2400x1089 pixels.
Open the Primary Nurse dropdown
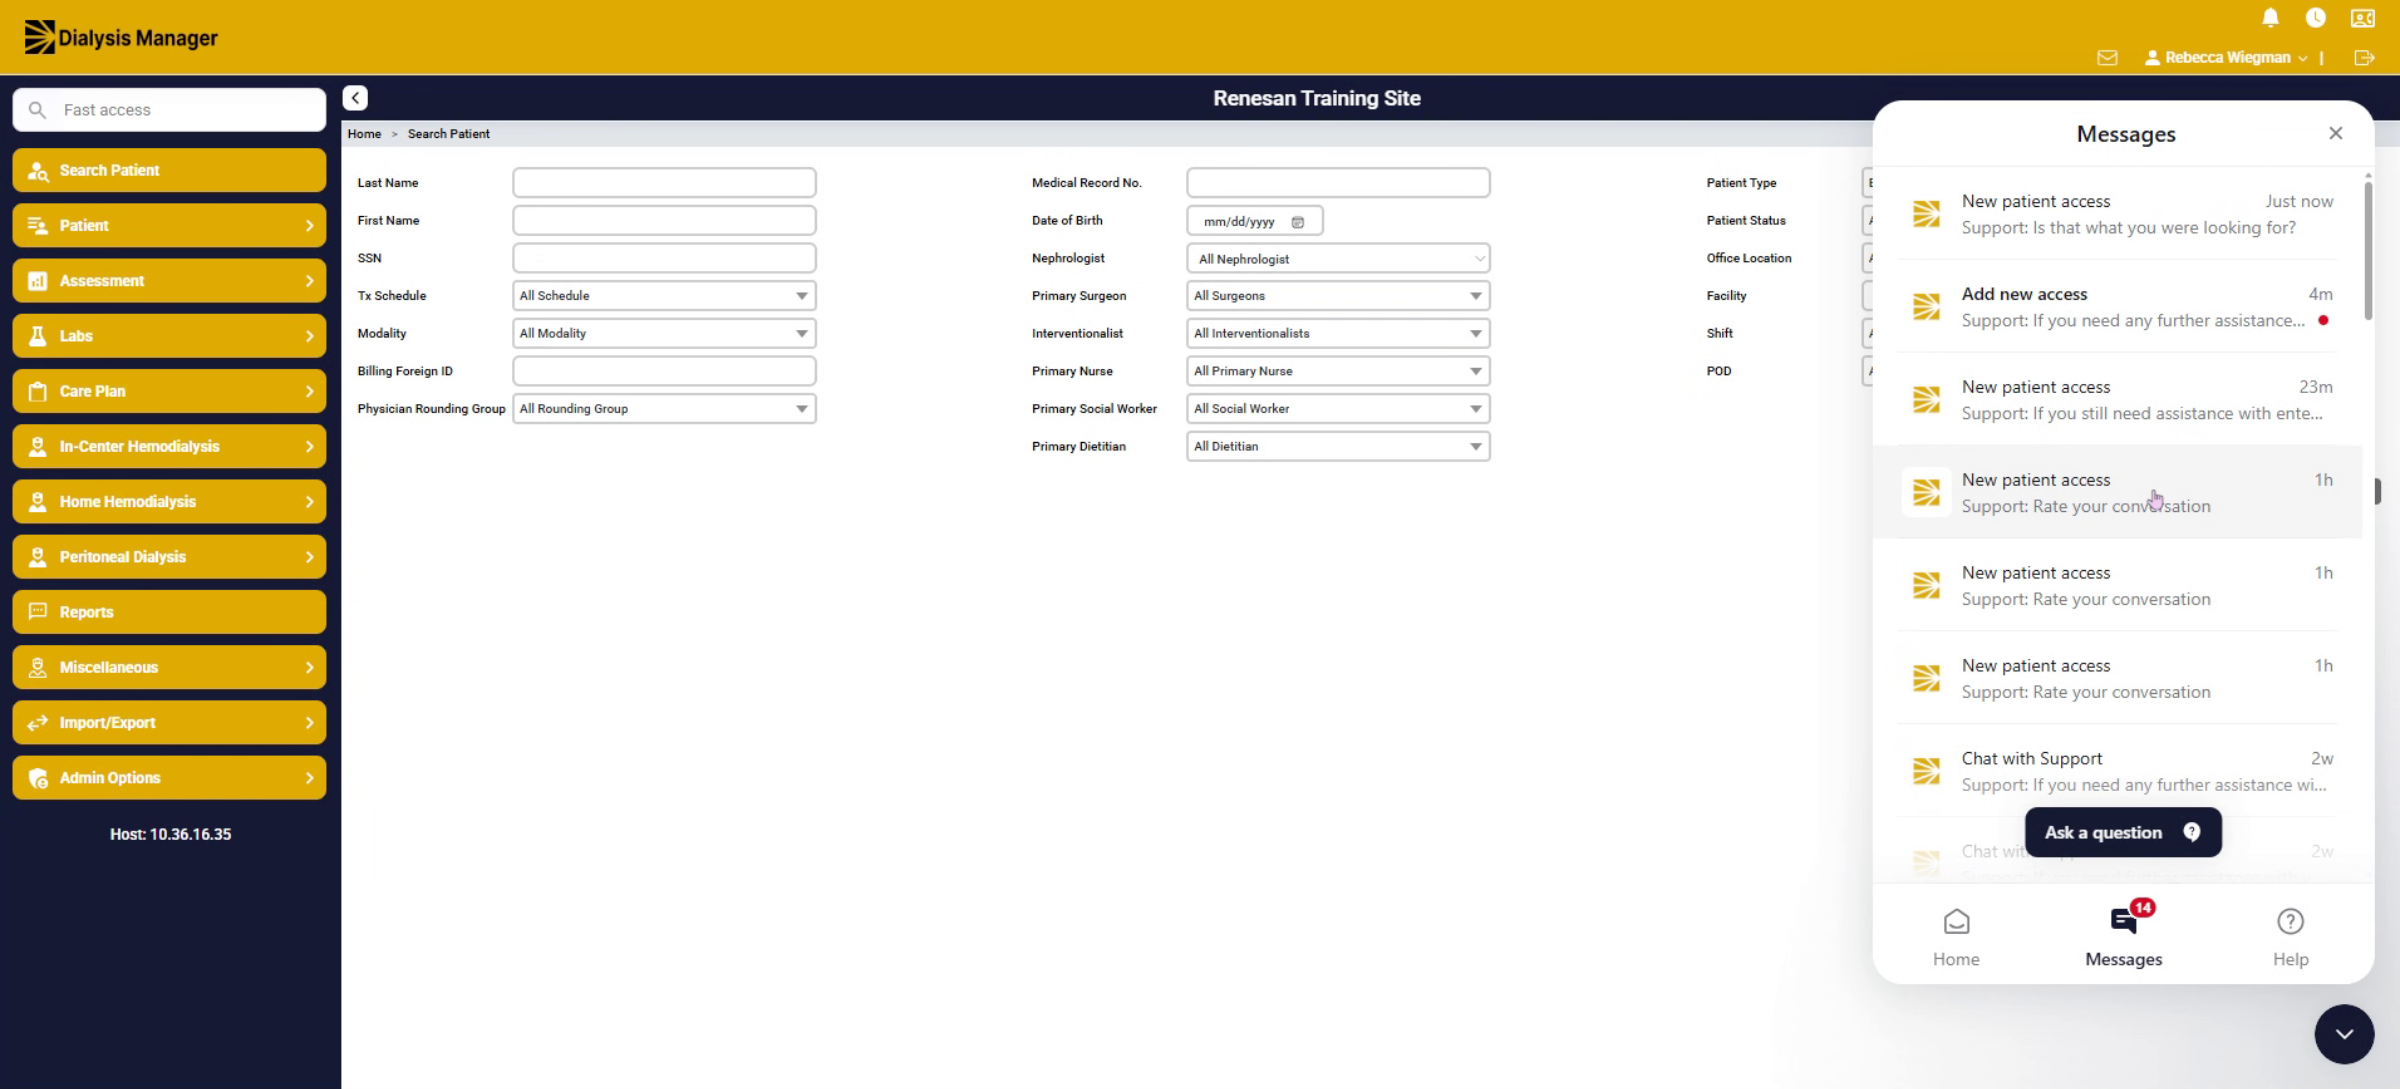click(x=1338, y=371)
